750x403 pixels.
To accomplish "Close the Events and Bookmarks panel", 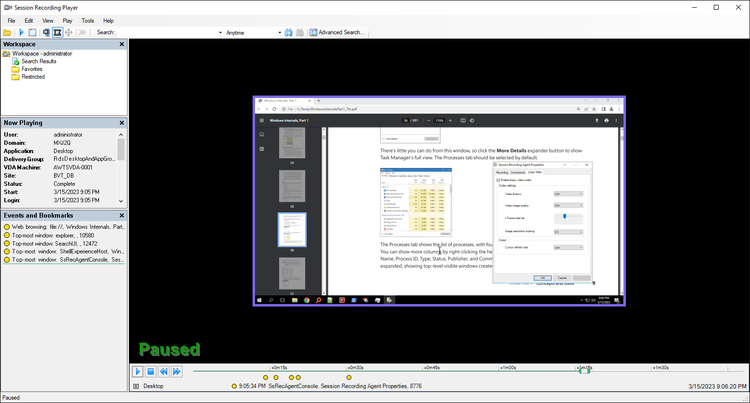I will tap(121, 216).
